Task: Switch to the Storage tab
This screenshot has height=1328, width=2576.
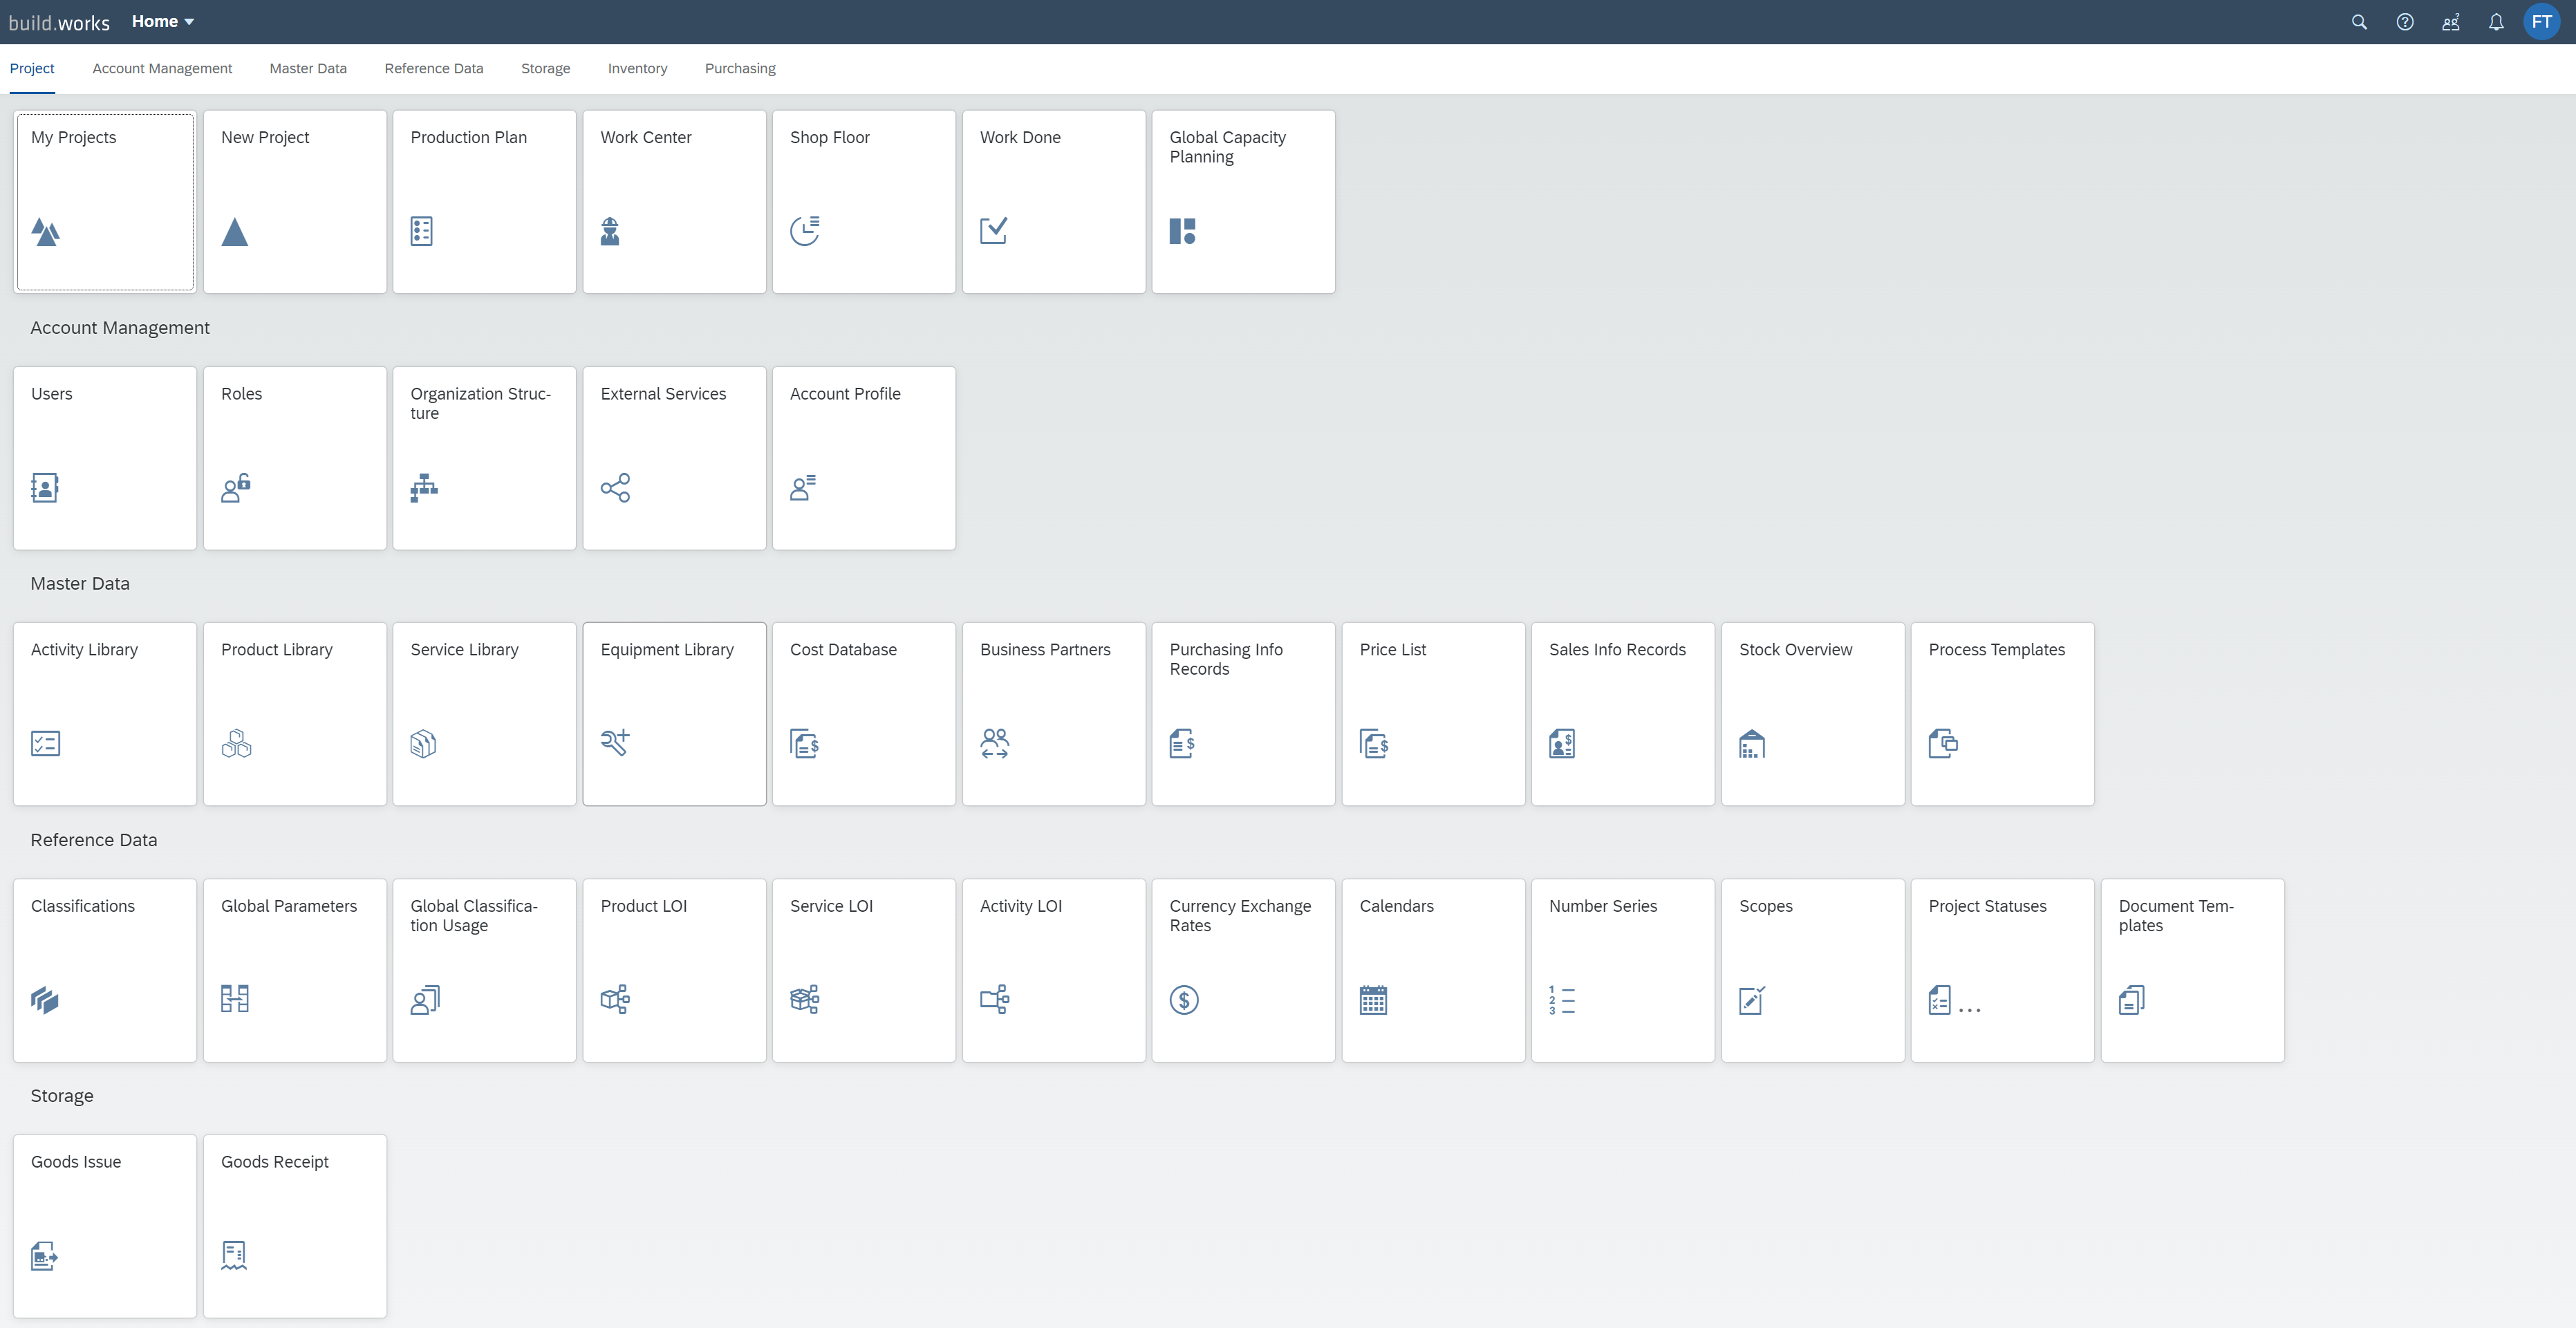Action: (545, 68)
